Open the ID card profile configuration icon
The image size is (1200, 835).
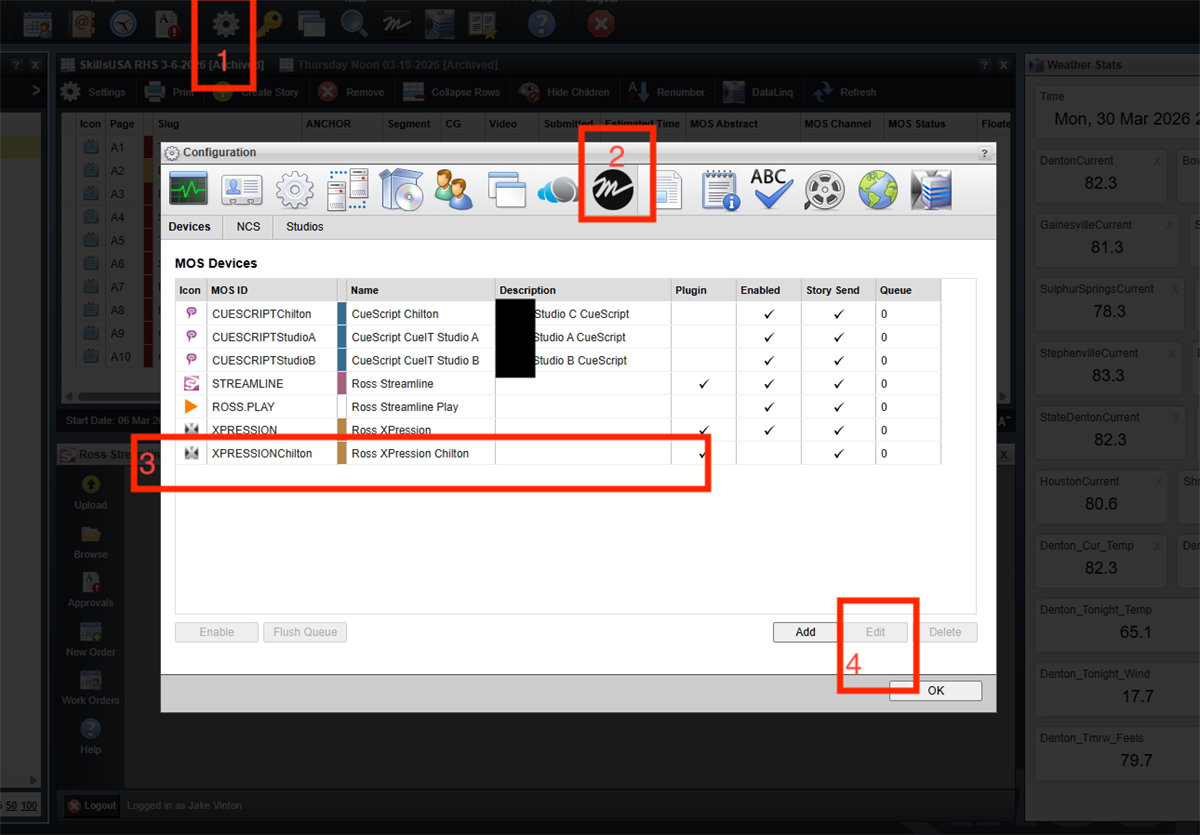pyautogui.click(x=241, y=189)
